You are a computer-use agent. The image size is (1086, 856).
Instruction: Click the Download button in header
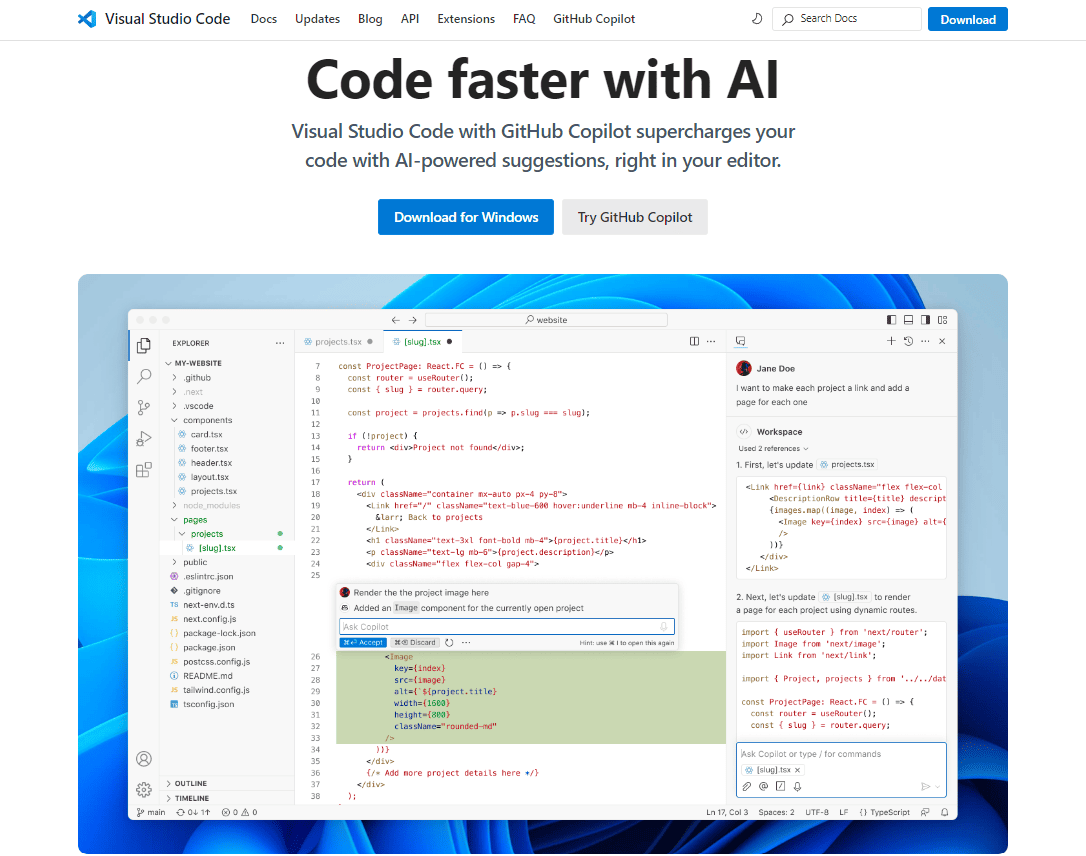[968, 19]
